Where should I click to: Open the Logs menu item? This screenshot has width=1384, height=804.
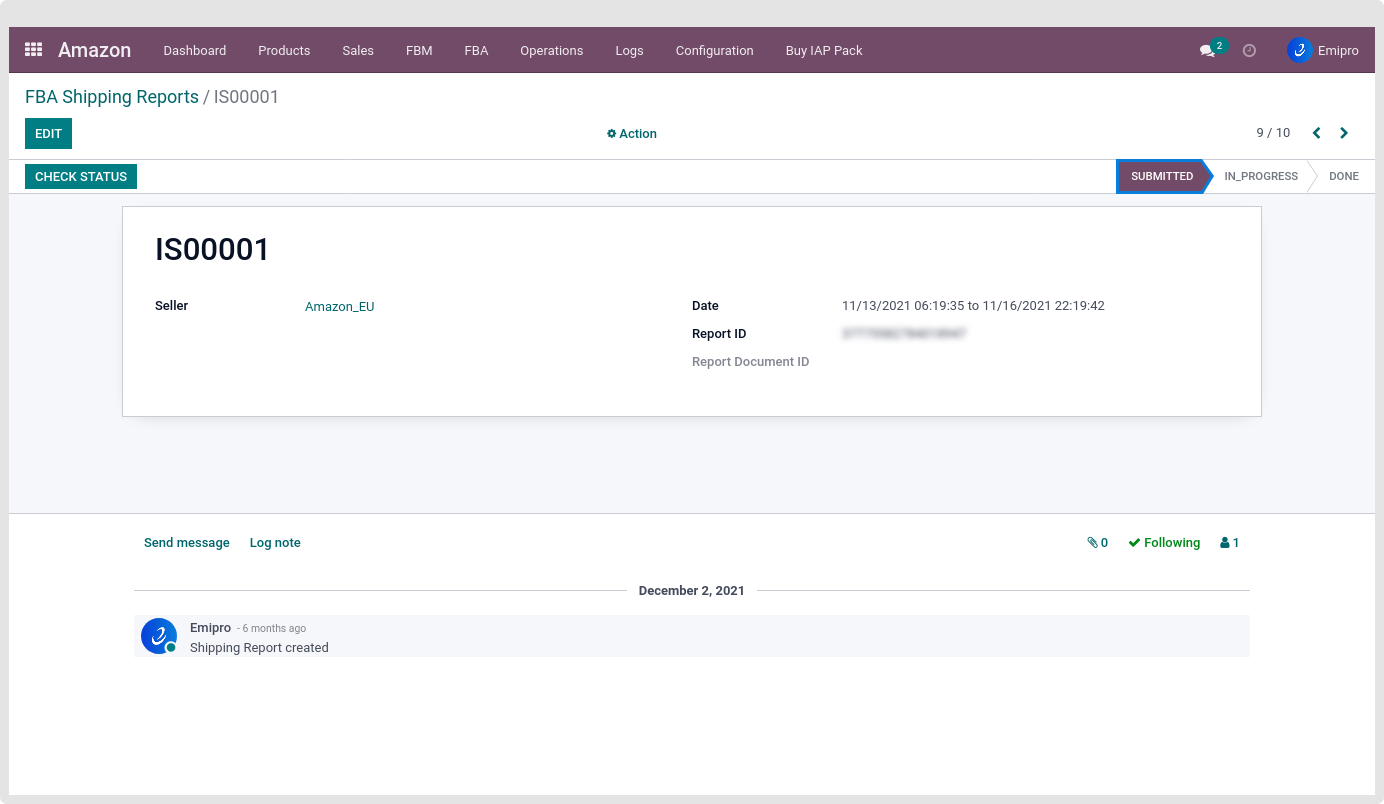[629, 50]
